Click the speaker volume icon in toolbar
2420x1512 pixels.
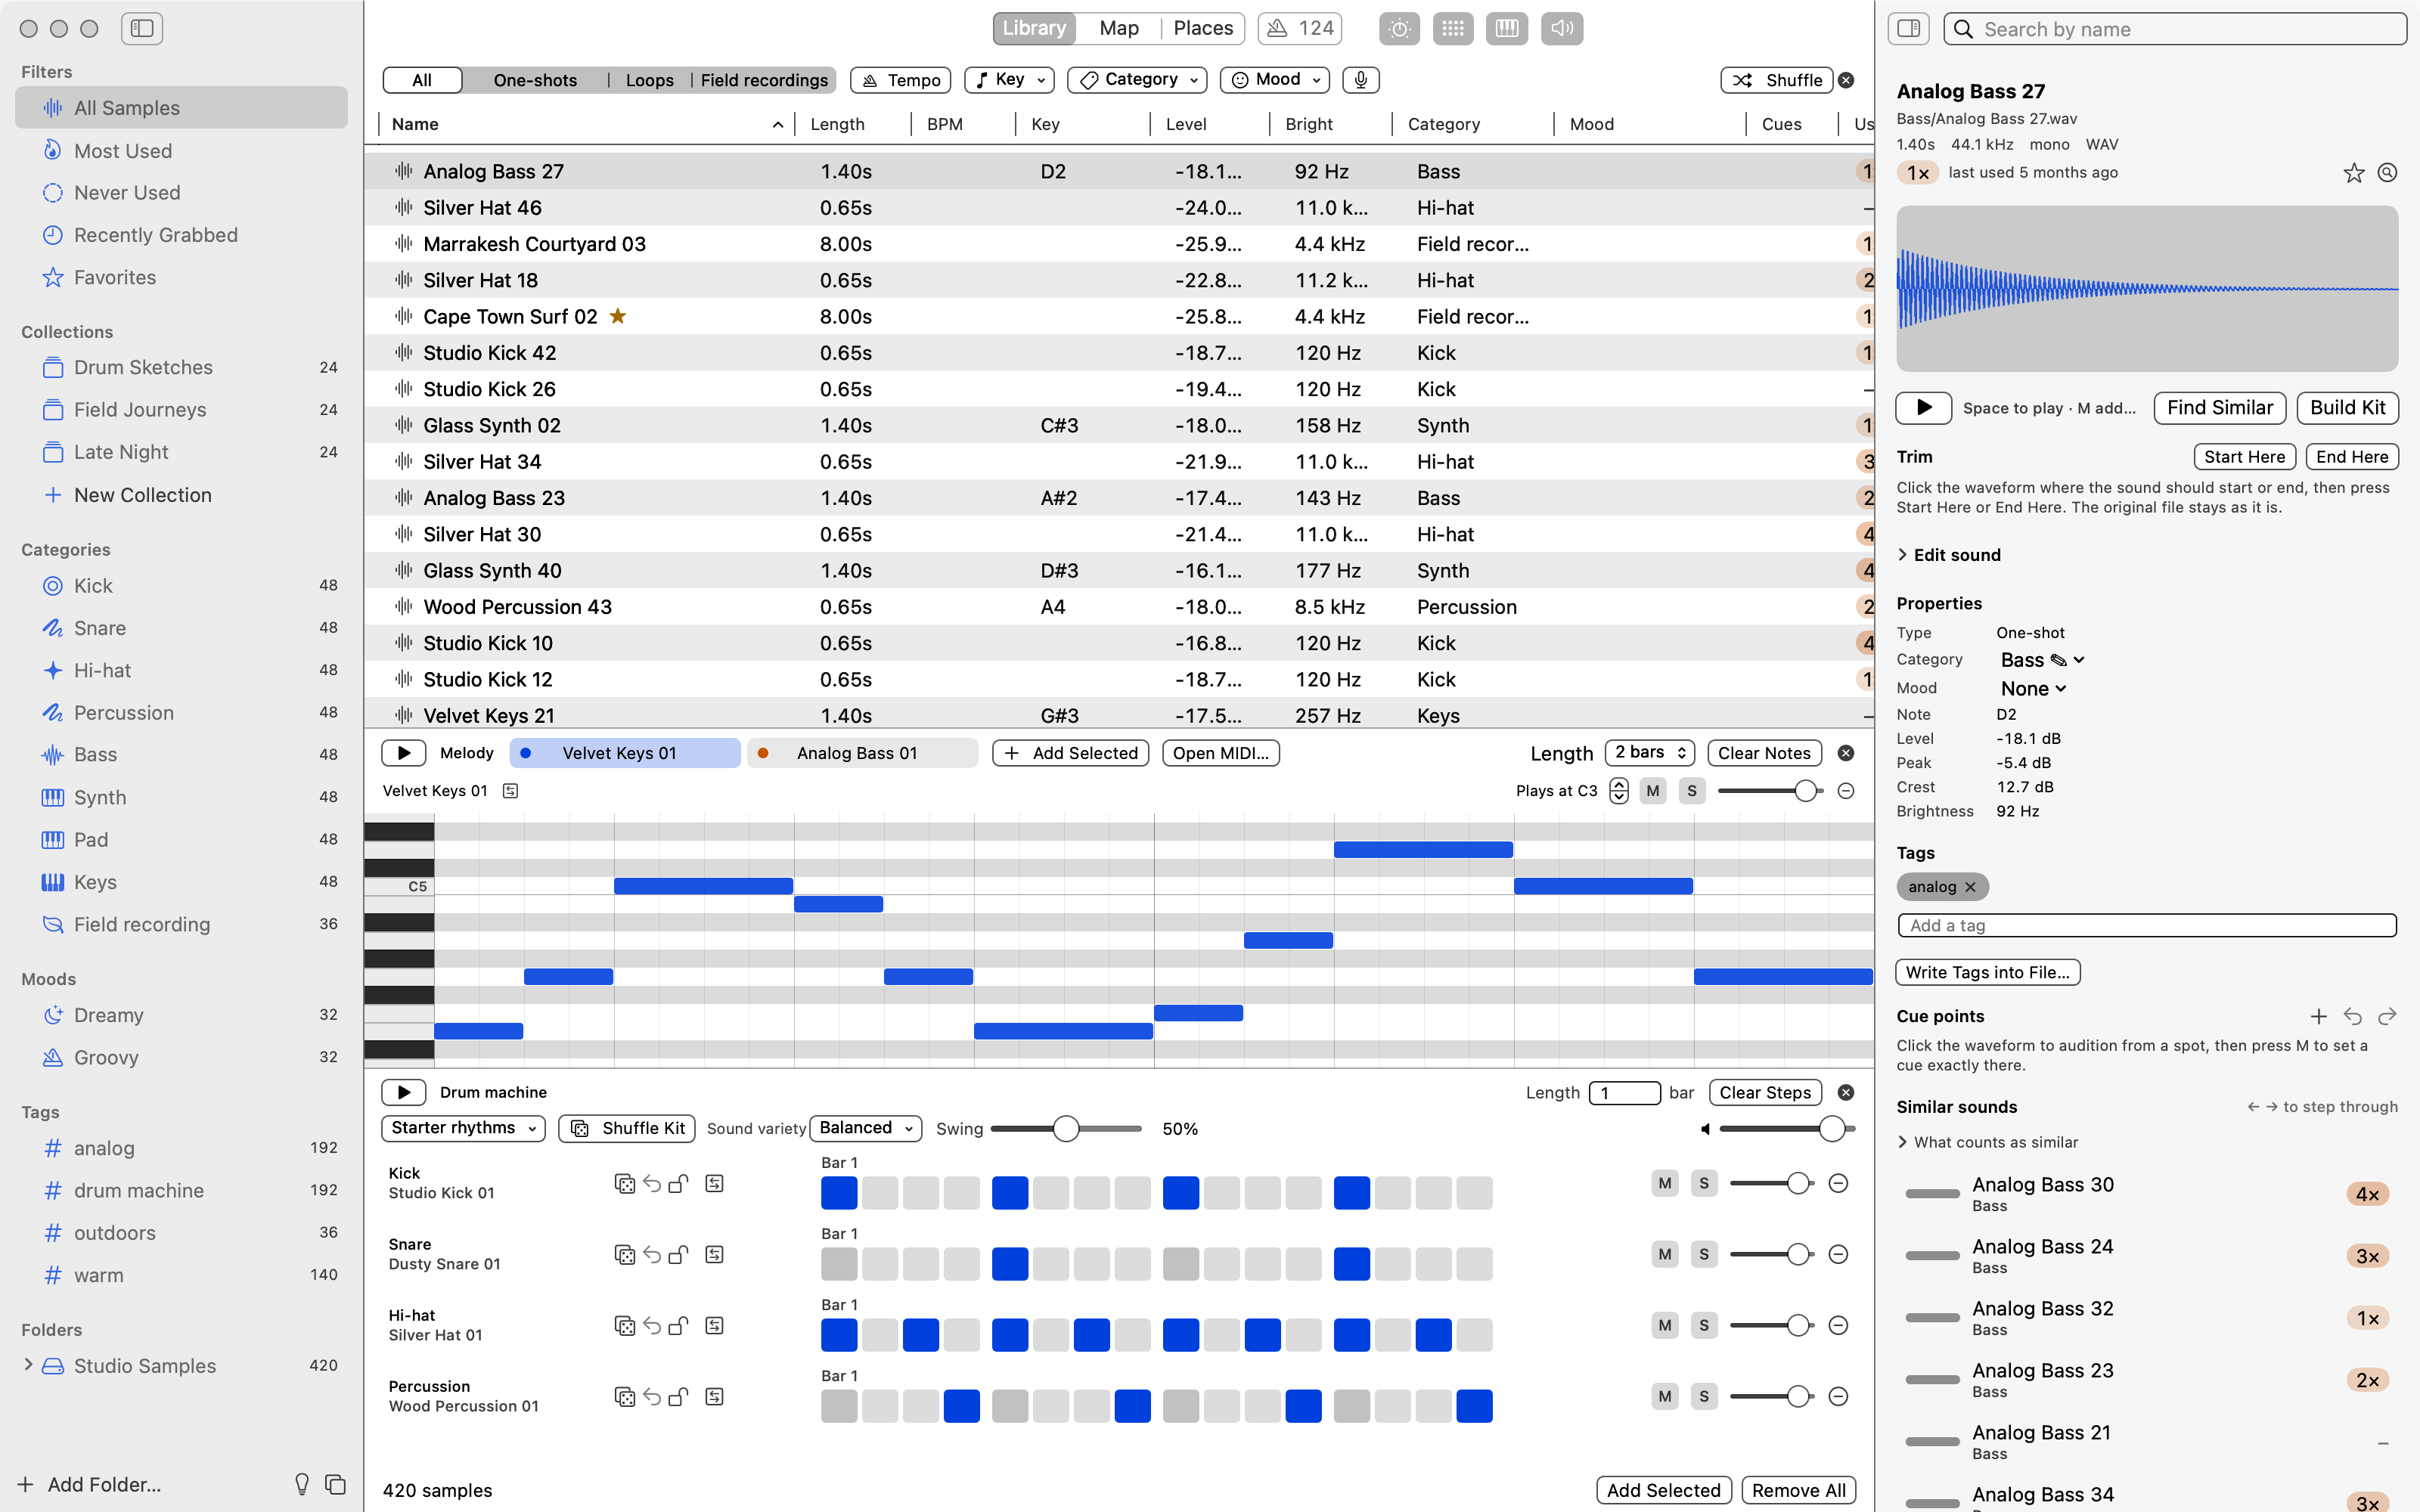[1562, 28]
